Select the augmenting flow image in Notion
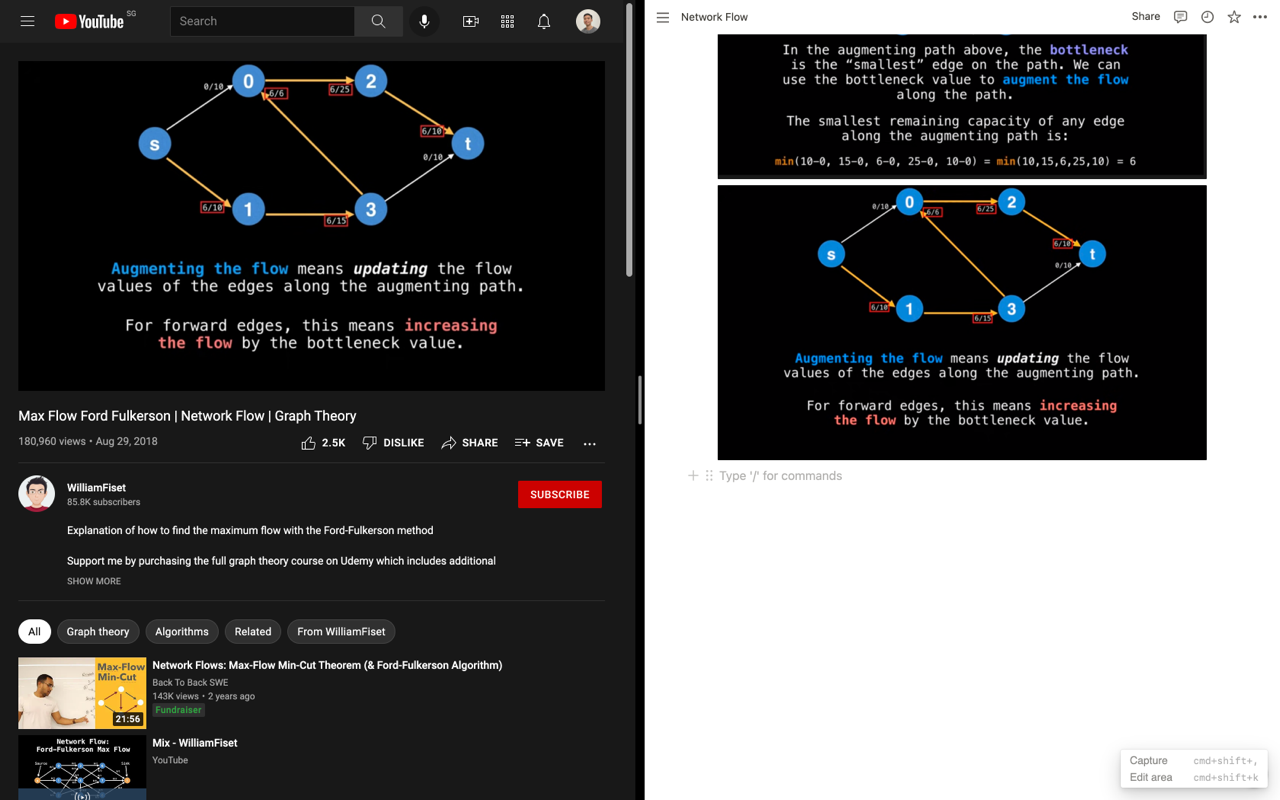This screenshot has height=800, width=1280. pos(962,322)
